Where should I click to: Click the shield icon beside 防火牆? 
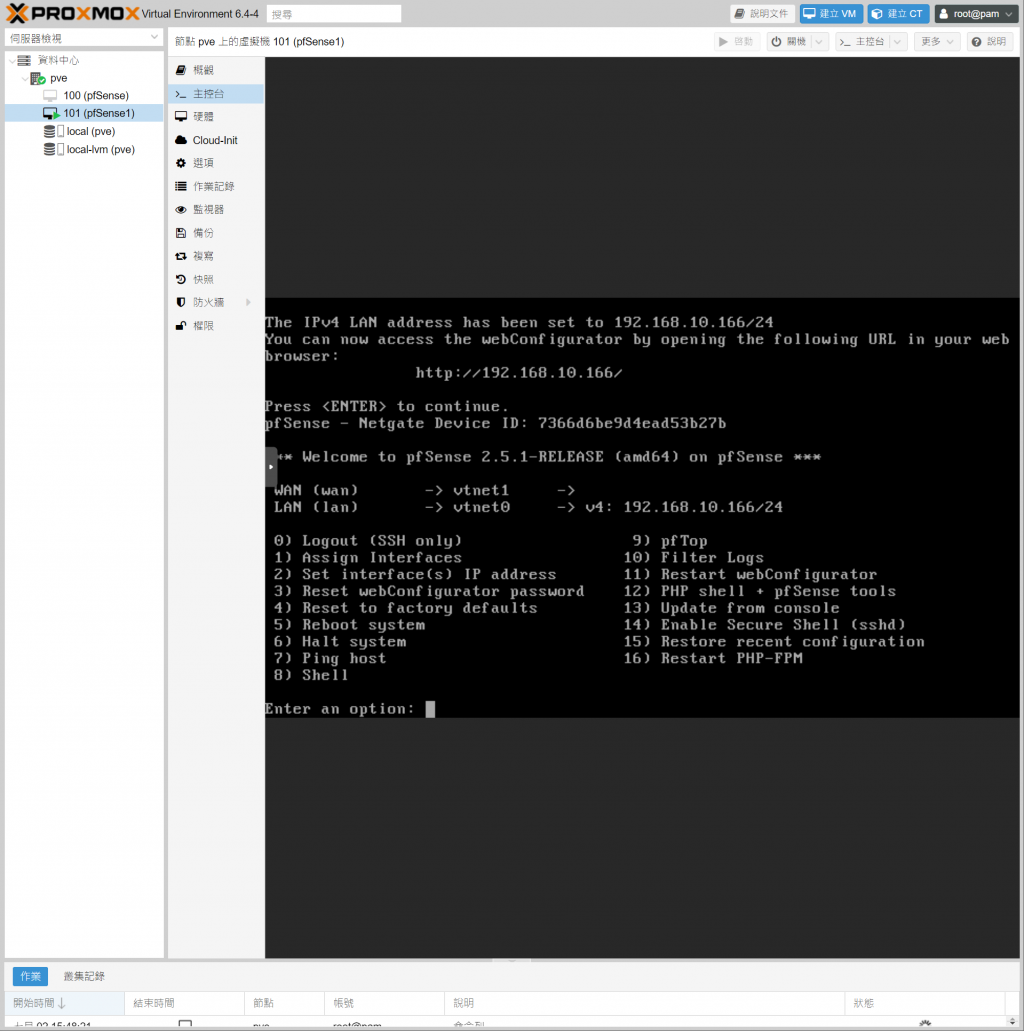pos(181,302)
